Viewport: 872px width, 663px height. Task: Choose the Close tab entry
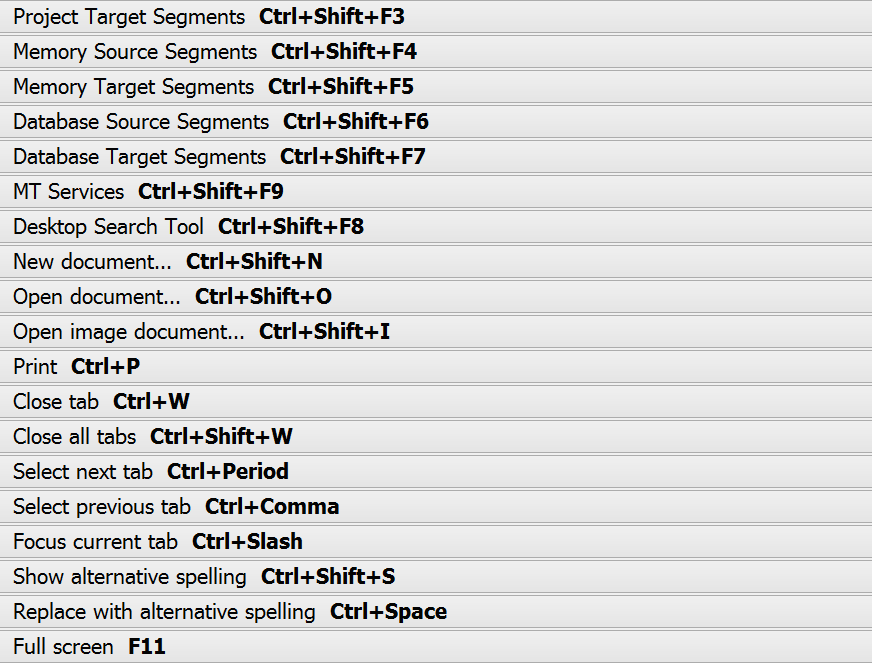(x=56, y=402)
